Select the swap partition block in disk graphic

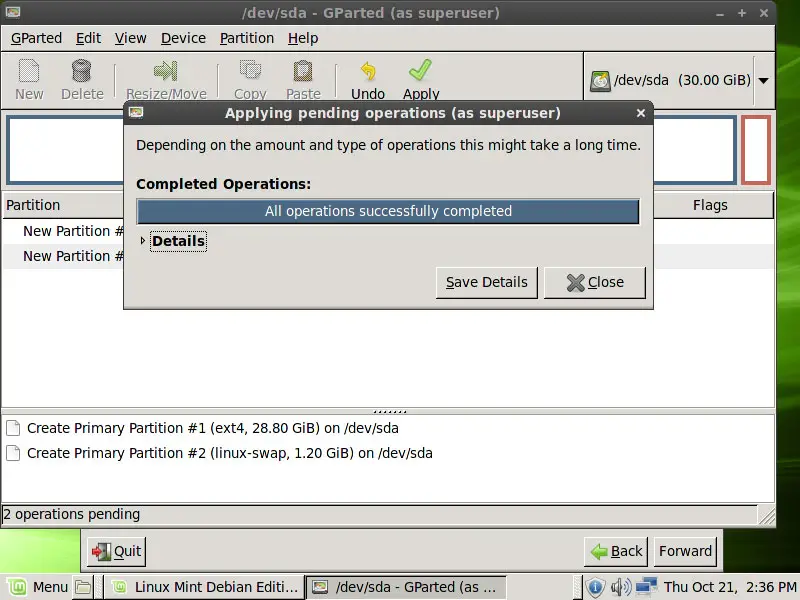tap(756, 150)
